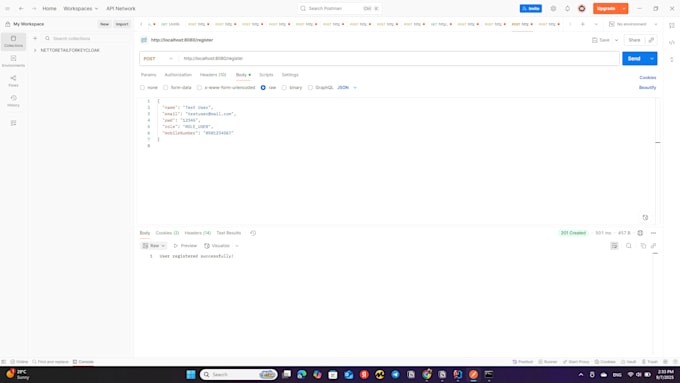
Task: Select the 'none' body type radio
Action: [142, 88]
